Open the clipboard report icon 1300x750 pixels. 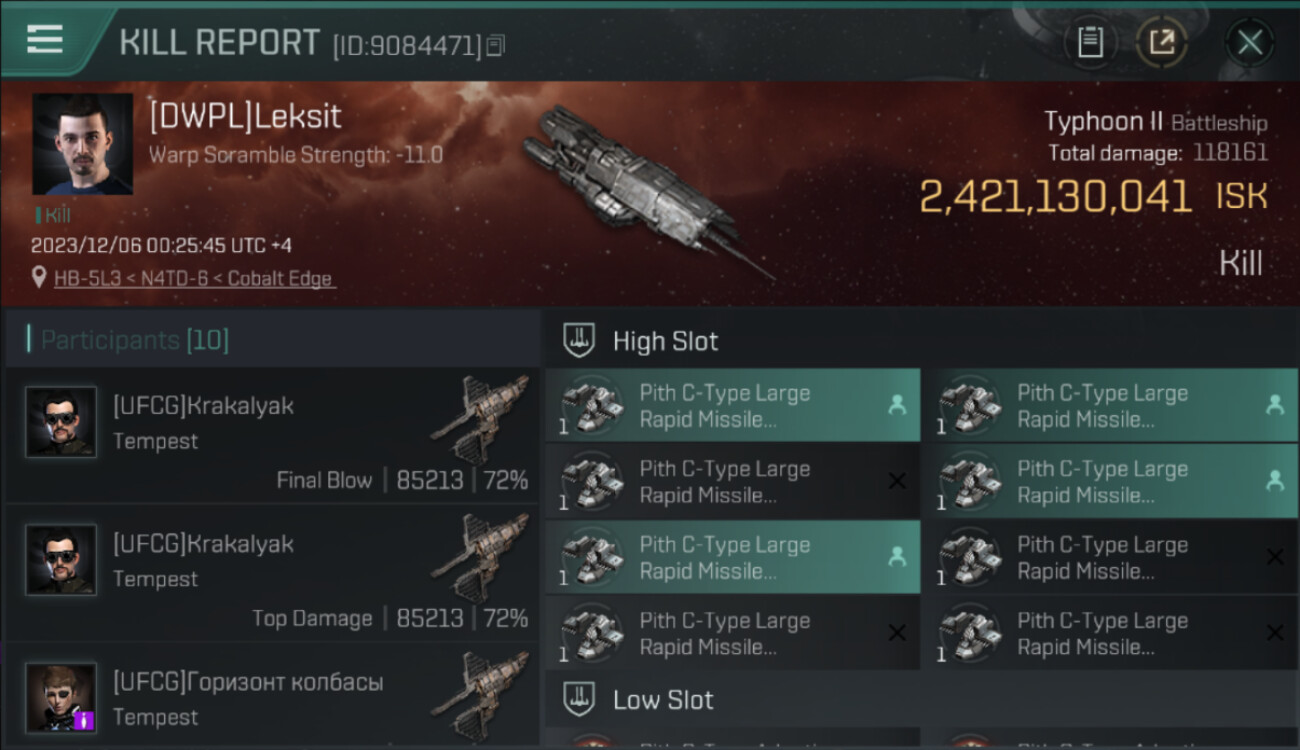(x=1090, y=42)
